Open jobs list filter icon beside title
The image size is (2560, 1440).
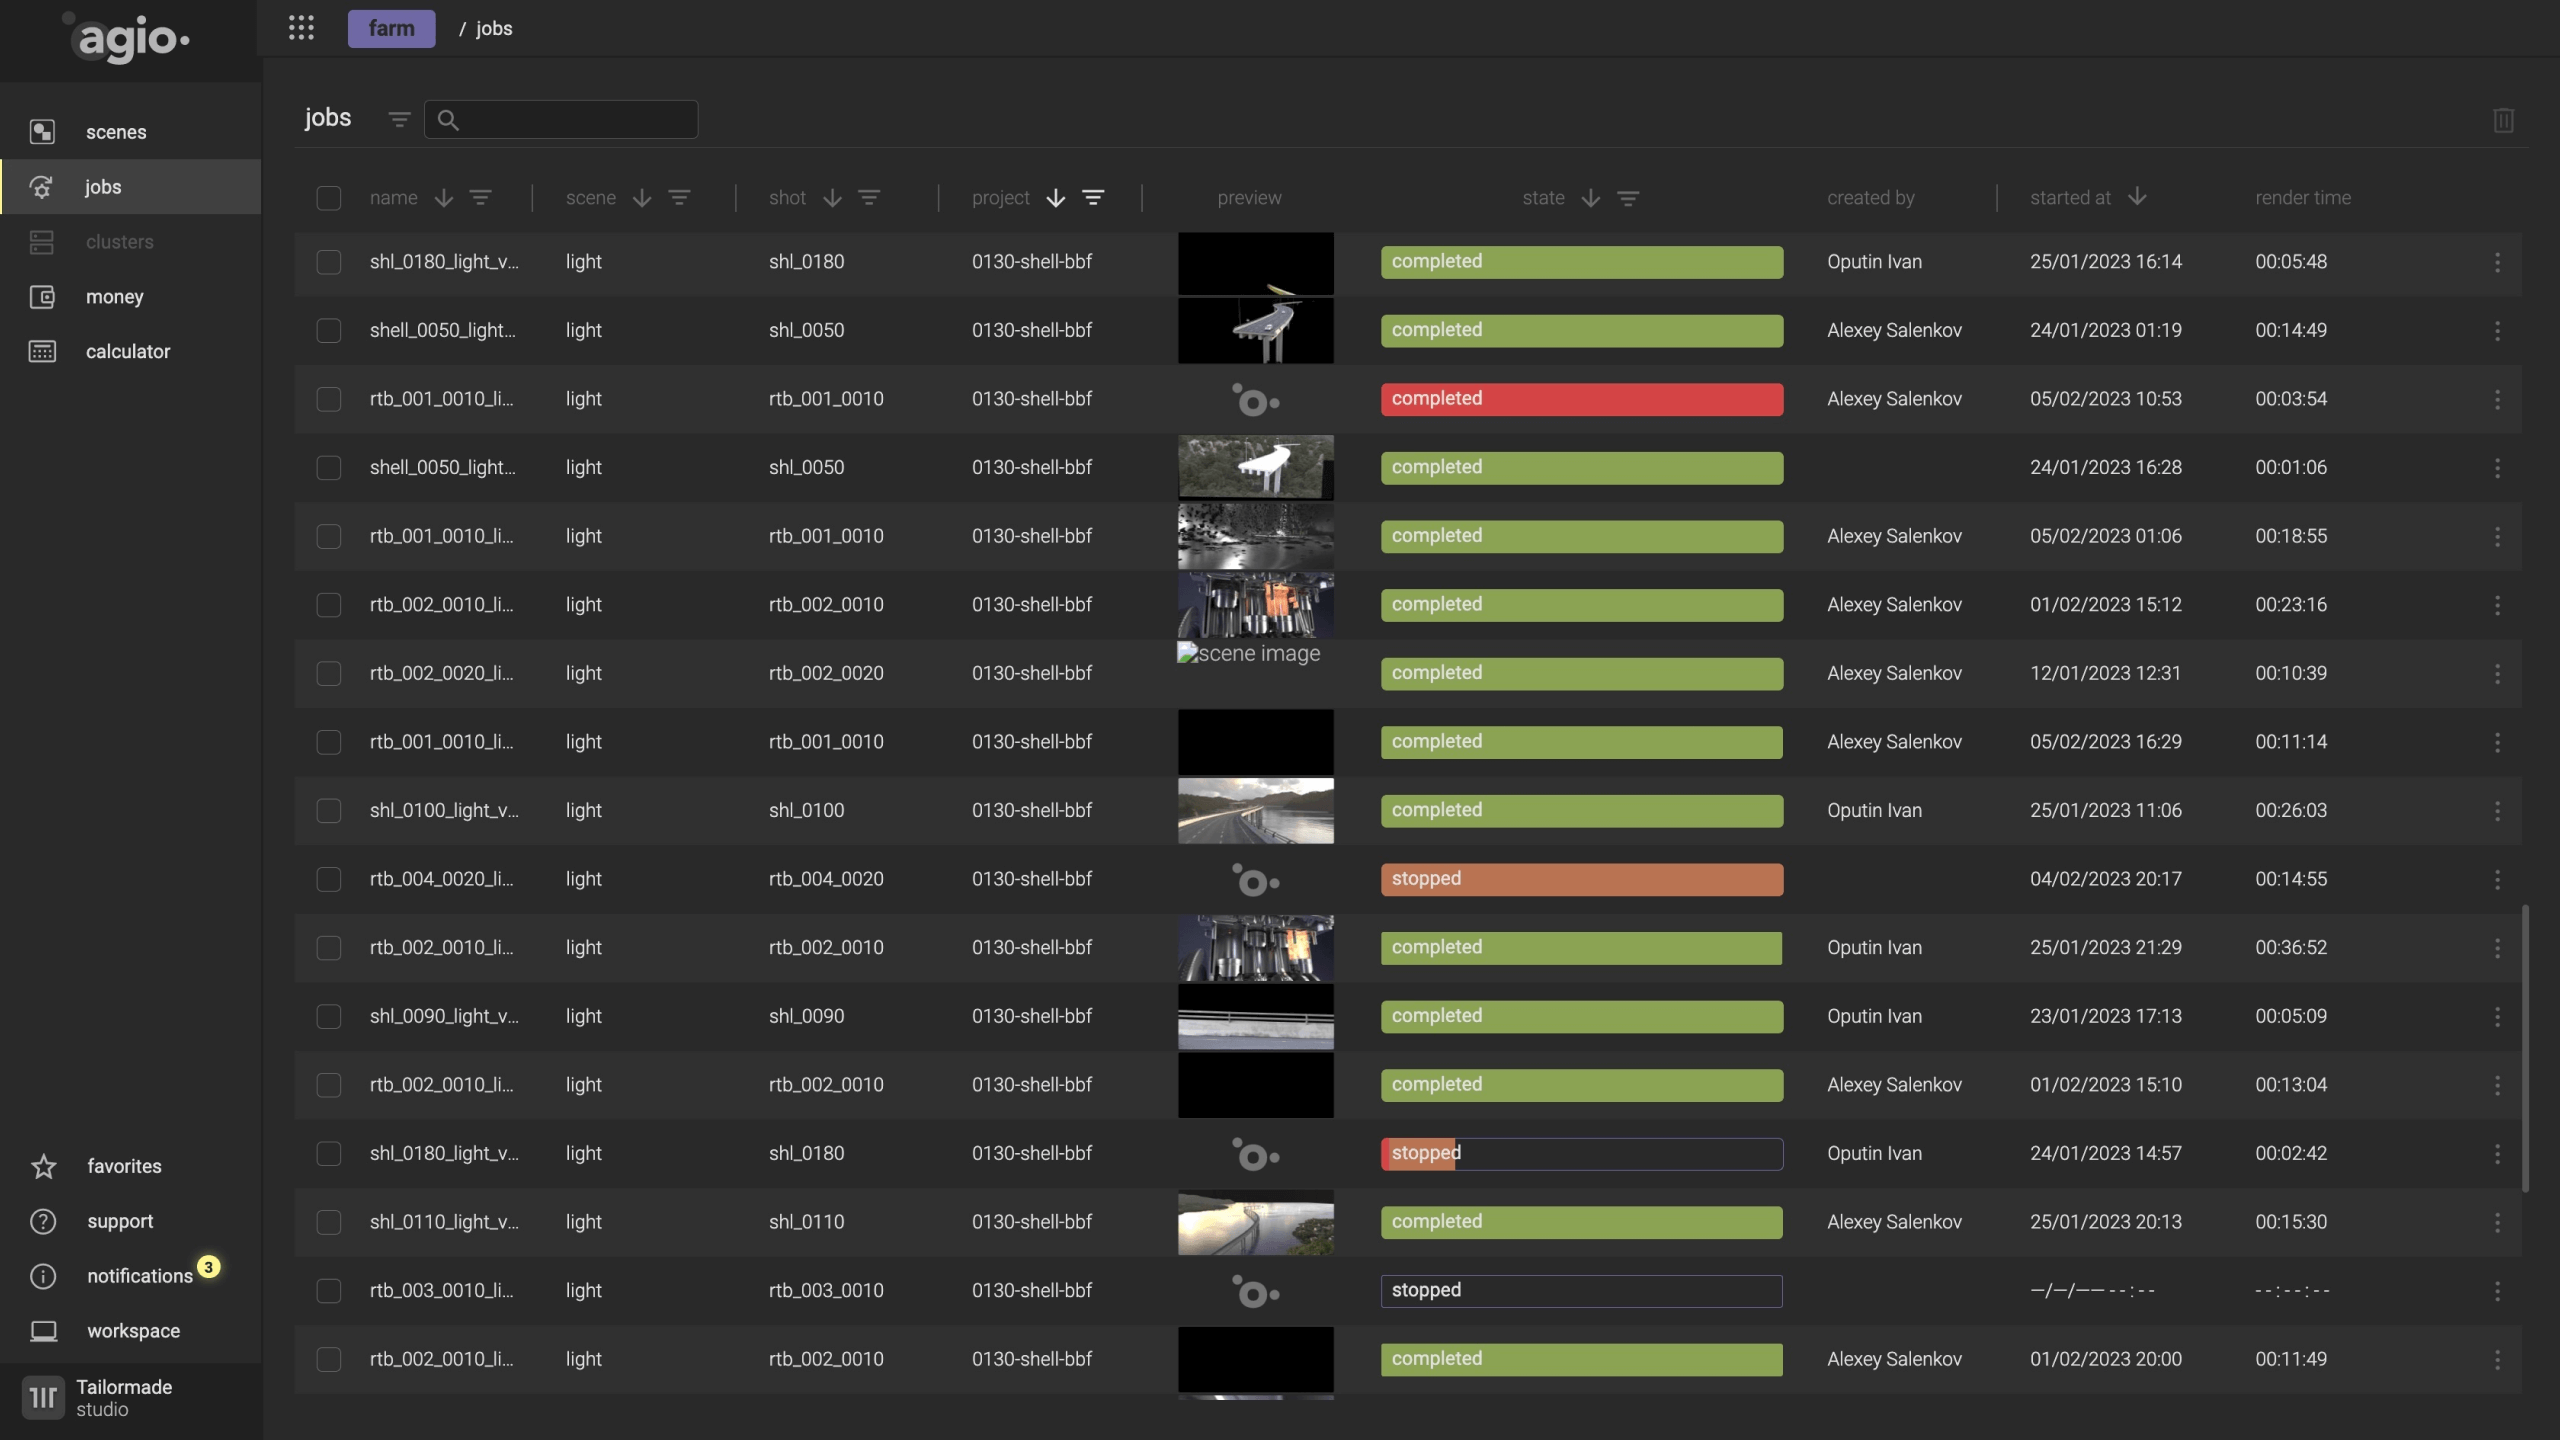[x=399, y=120]
